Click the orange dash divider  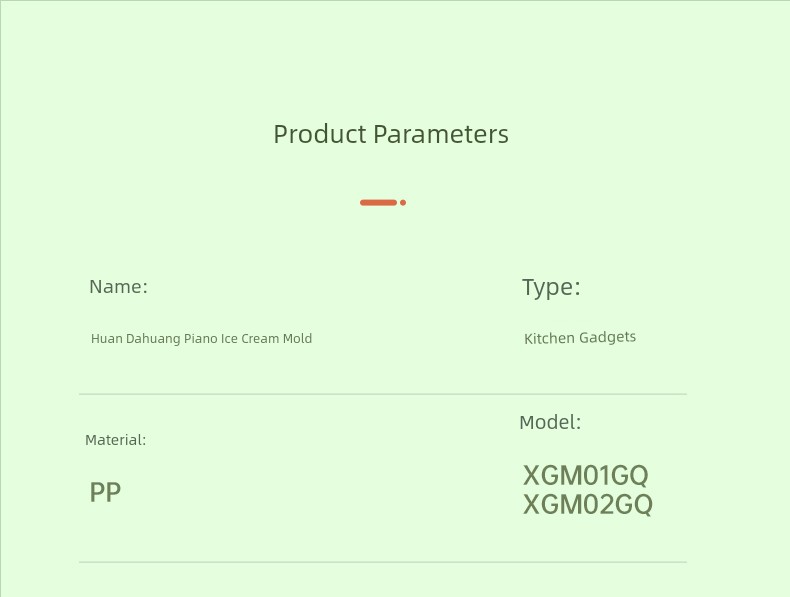click(378, 203)
